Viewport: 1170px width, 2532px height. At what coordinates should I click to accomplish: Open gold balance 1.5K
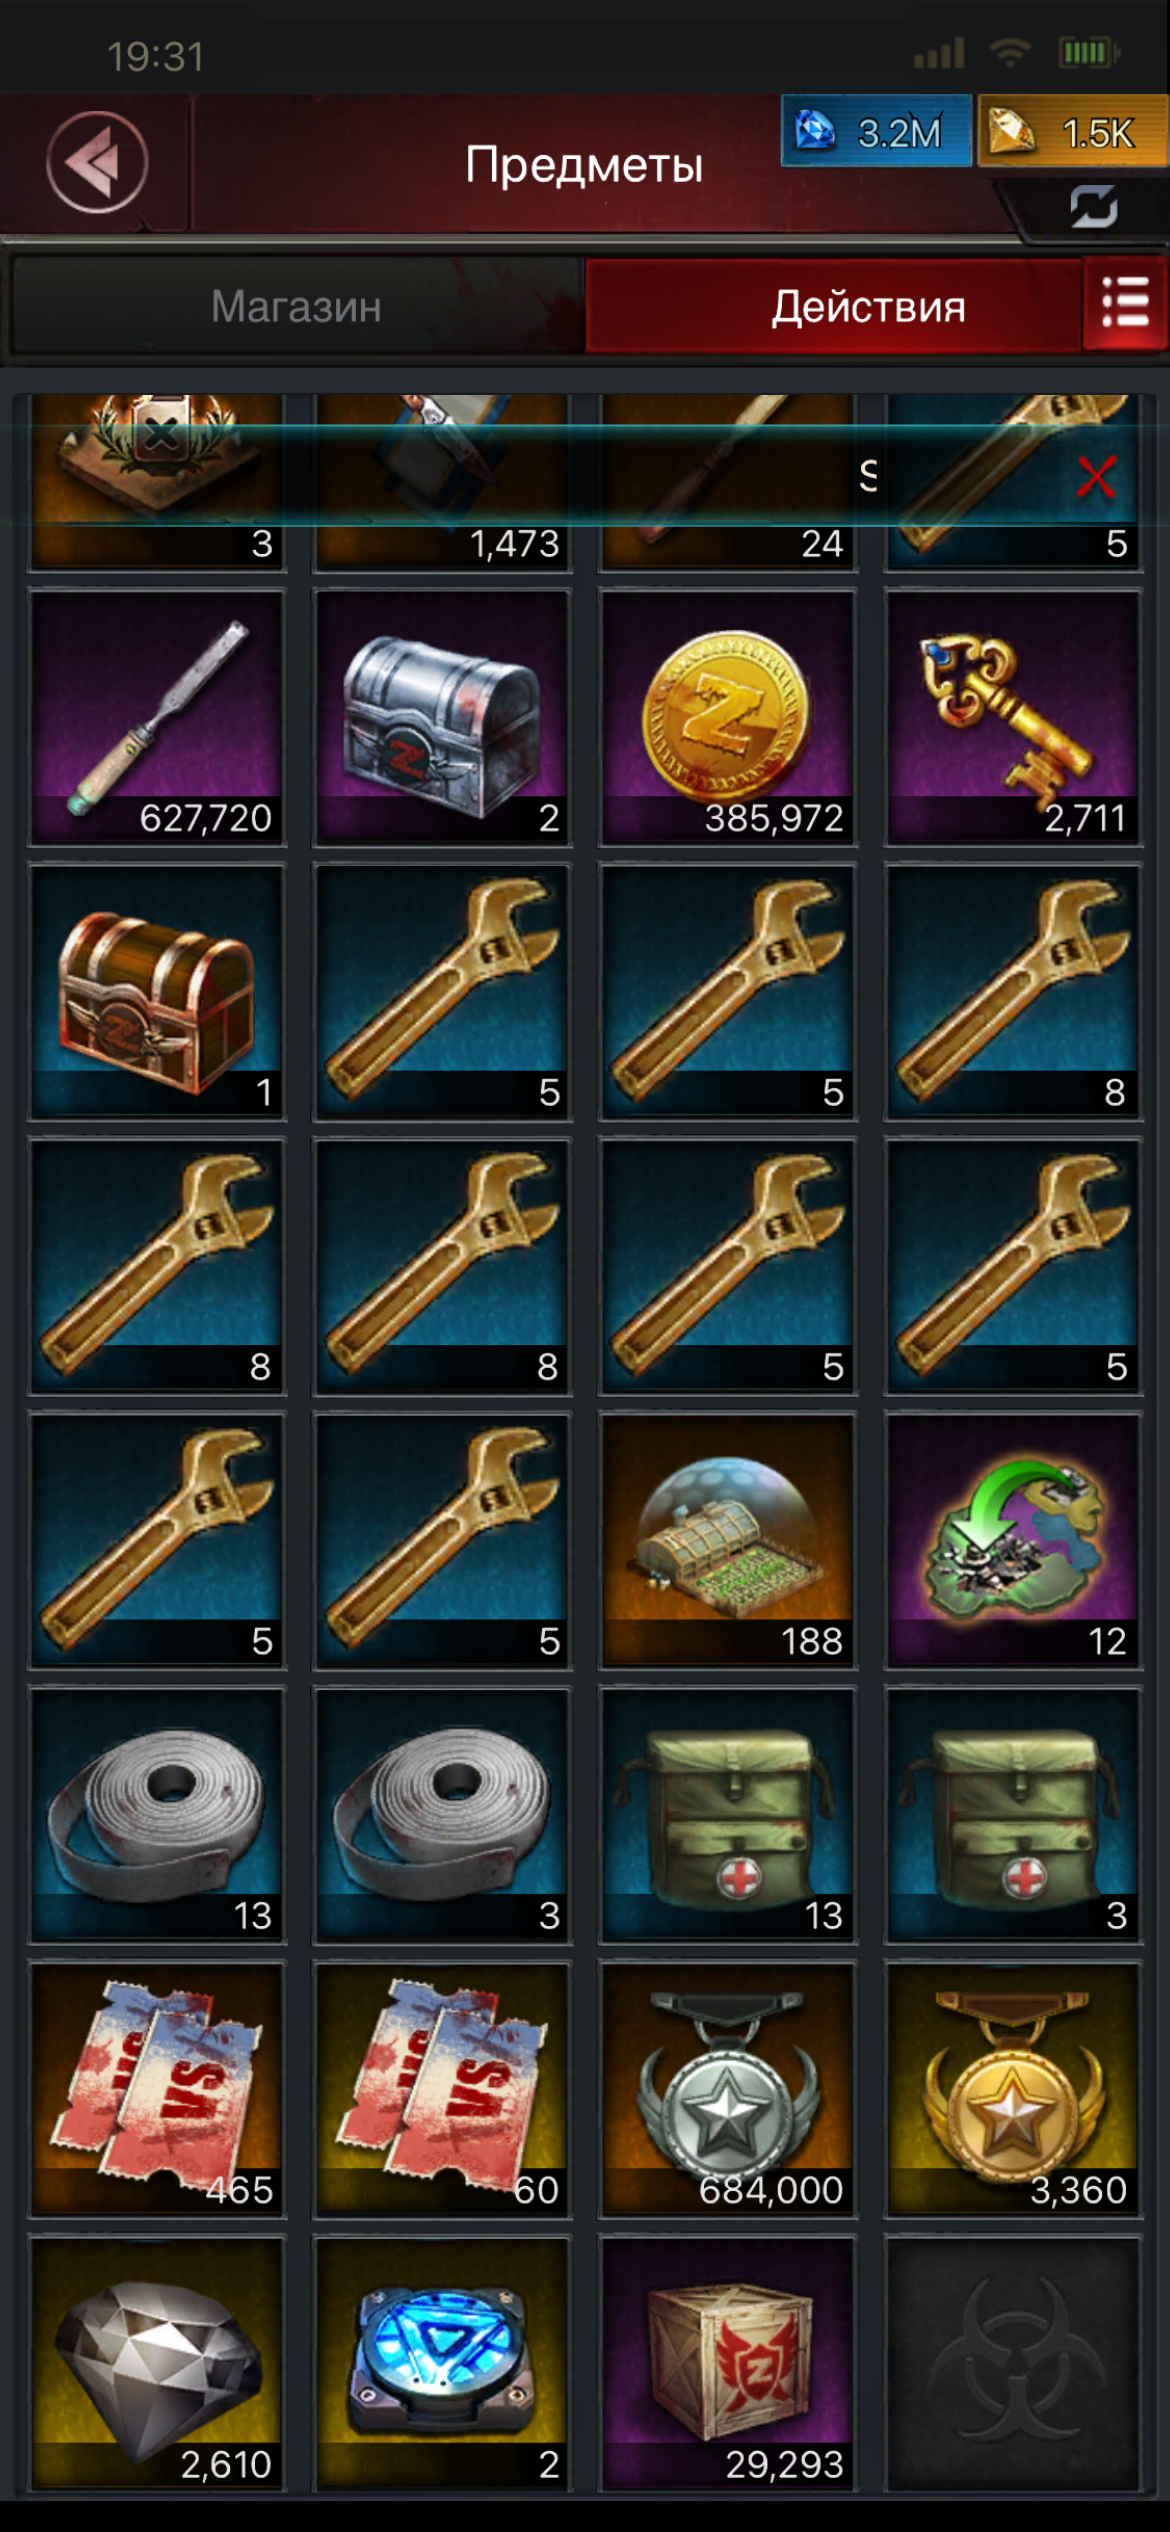pyautogui.click(x=1072, y=131)
